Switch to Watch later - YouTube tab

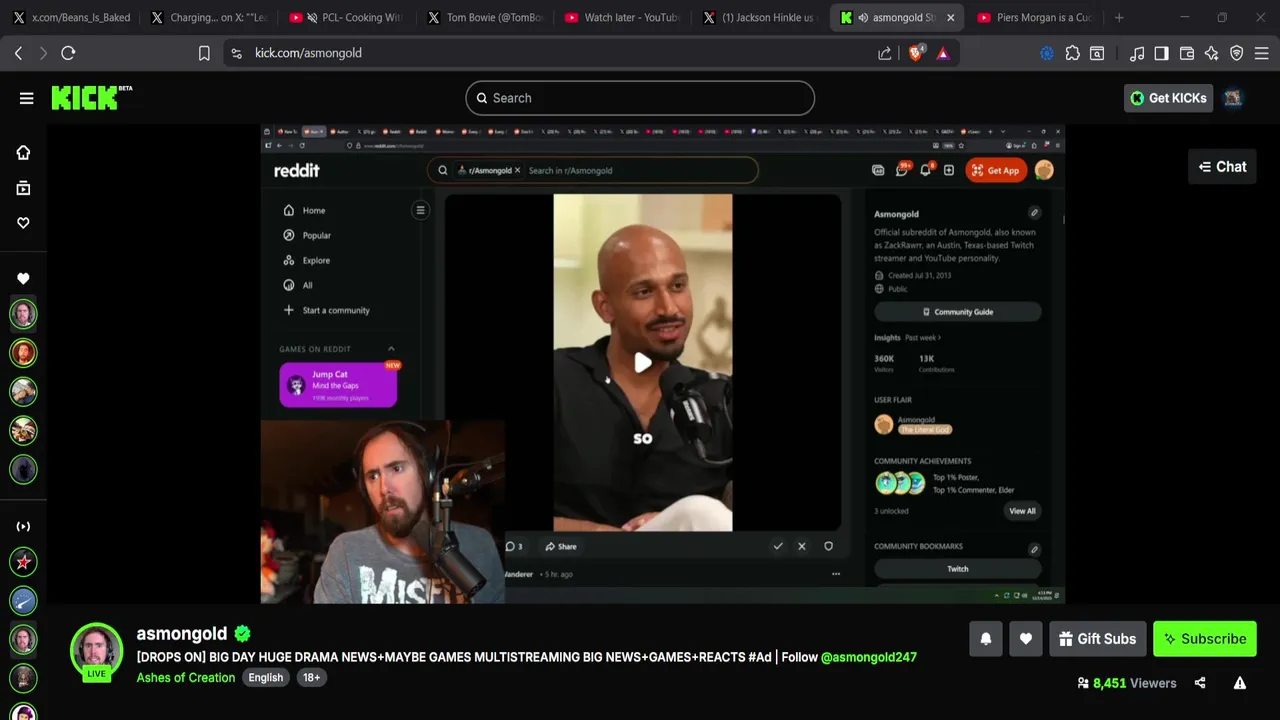(x=622, y=17)
